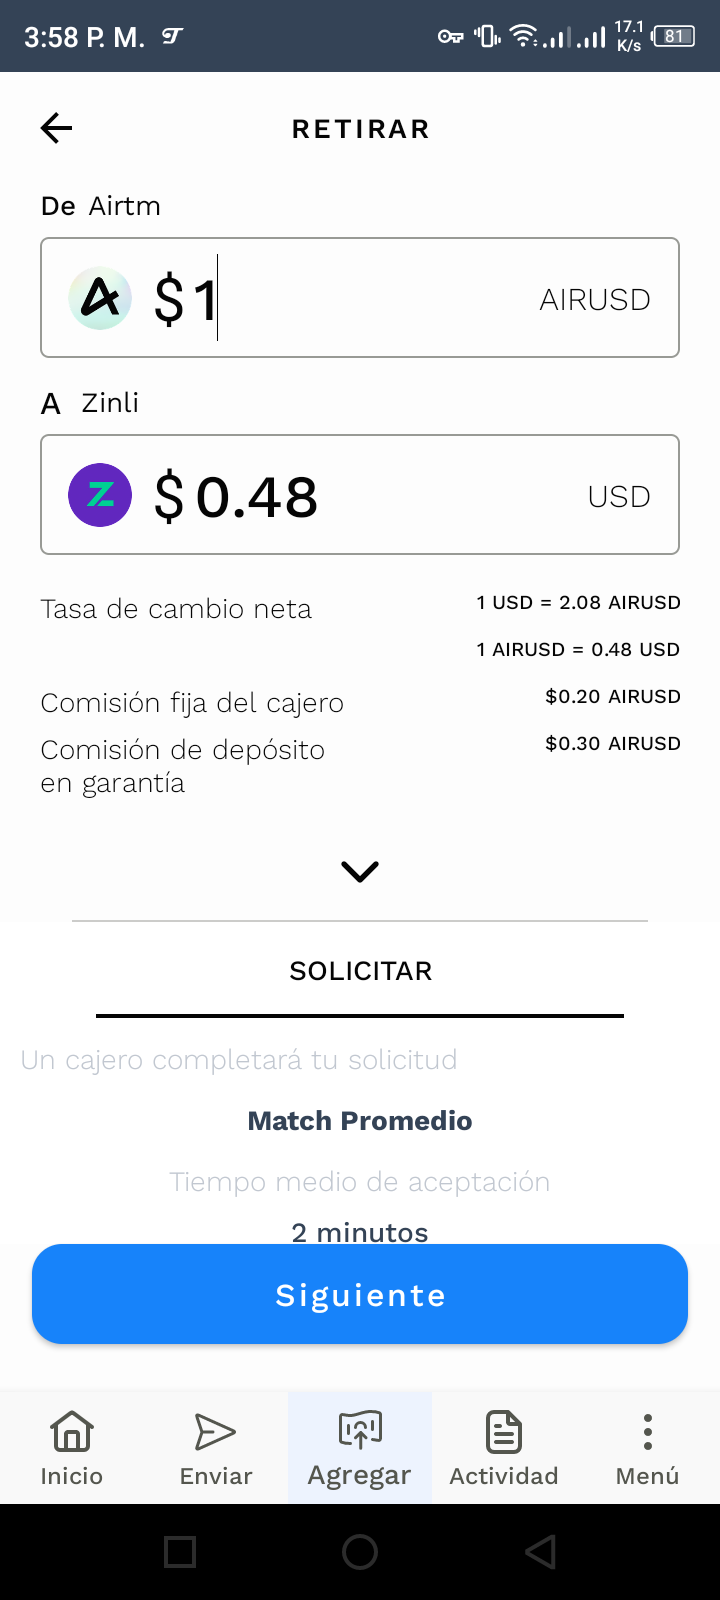Tap the back arrow icon
This screenshot has width=720, height=1600.
[57, 128]
